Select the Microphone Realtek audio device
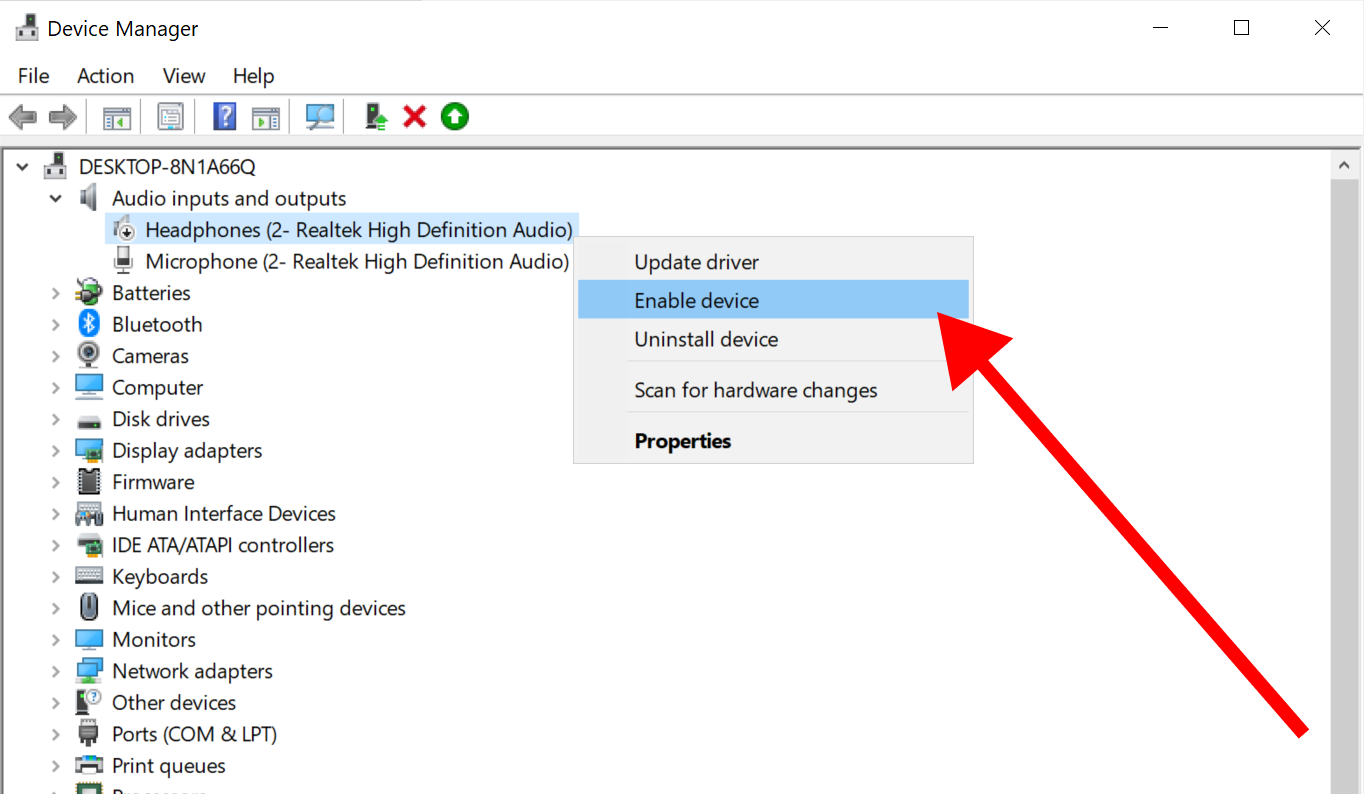Viewport: 1364px width, 794px height. coord(356,262)
